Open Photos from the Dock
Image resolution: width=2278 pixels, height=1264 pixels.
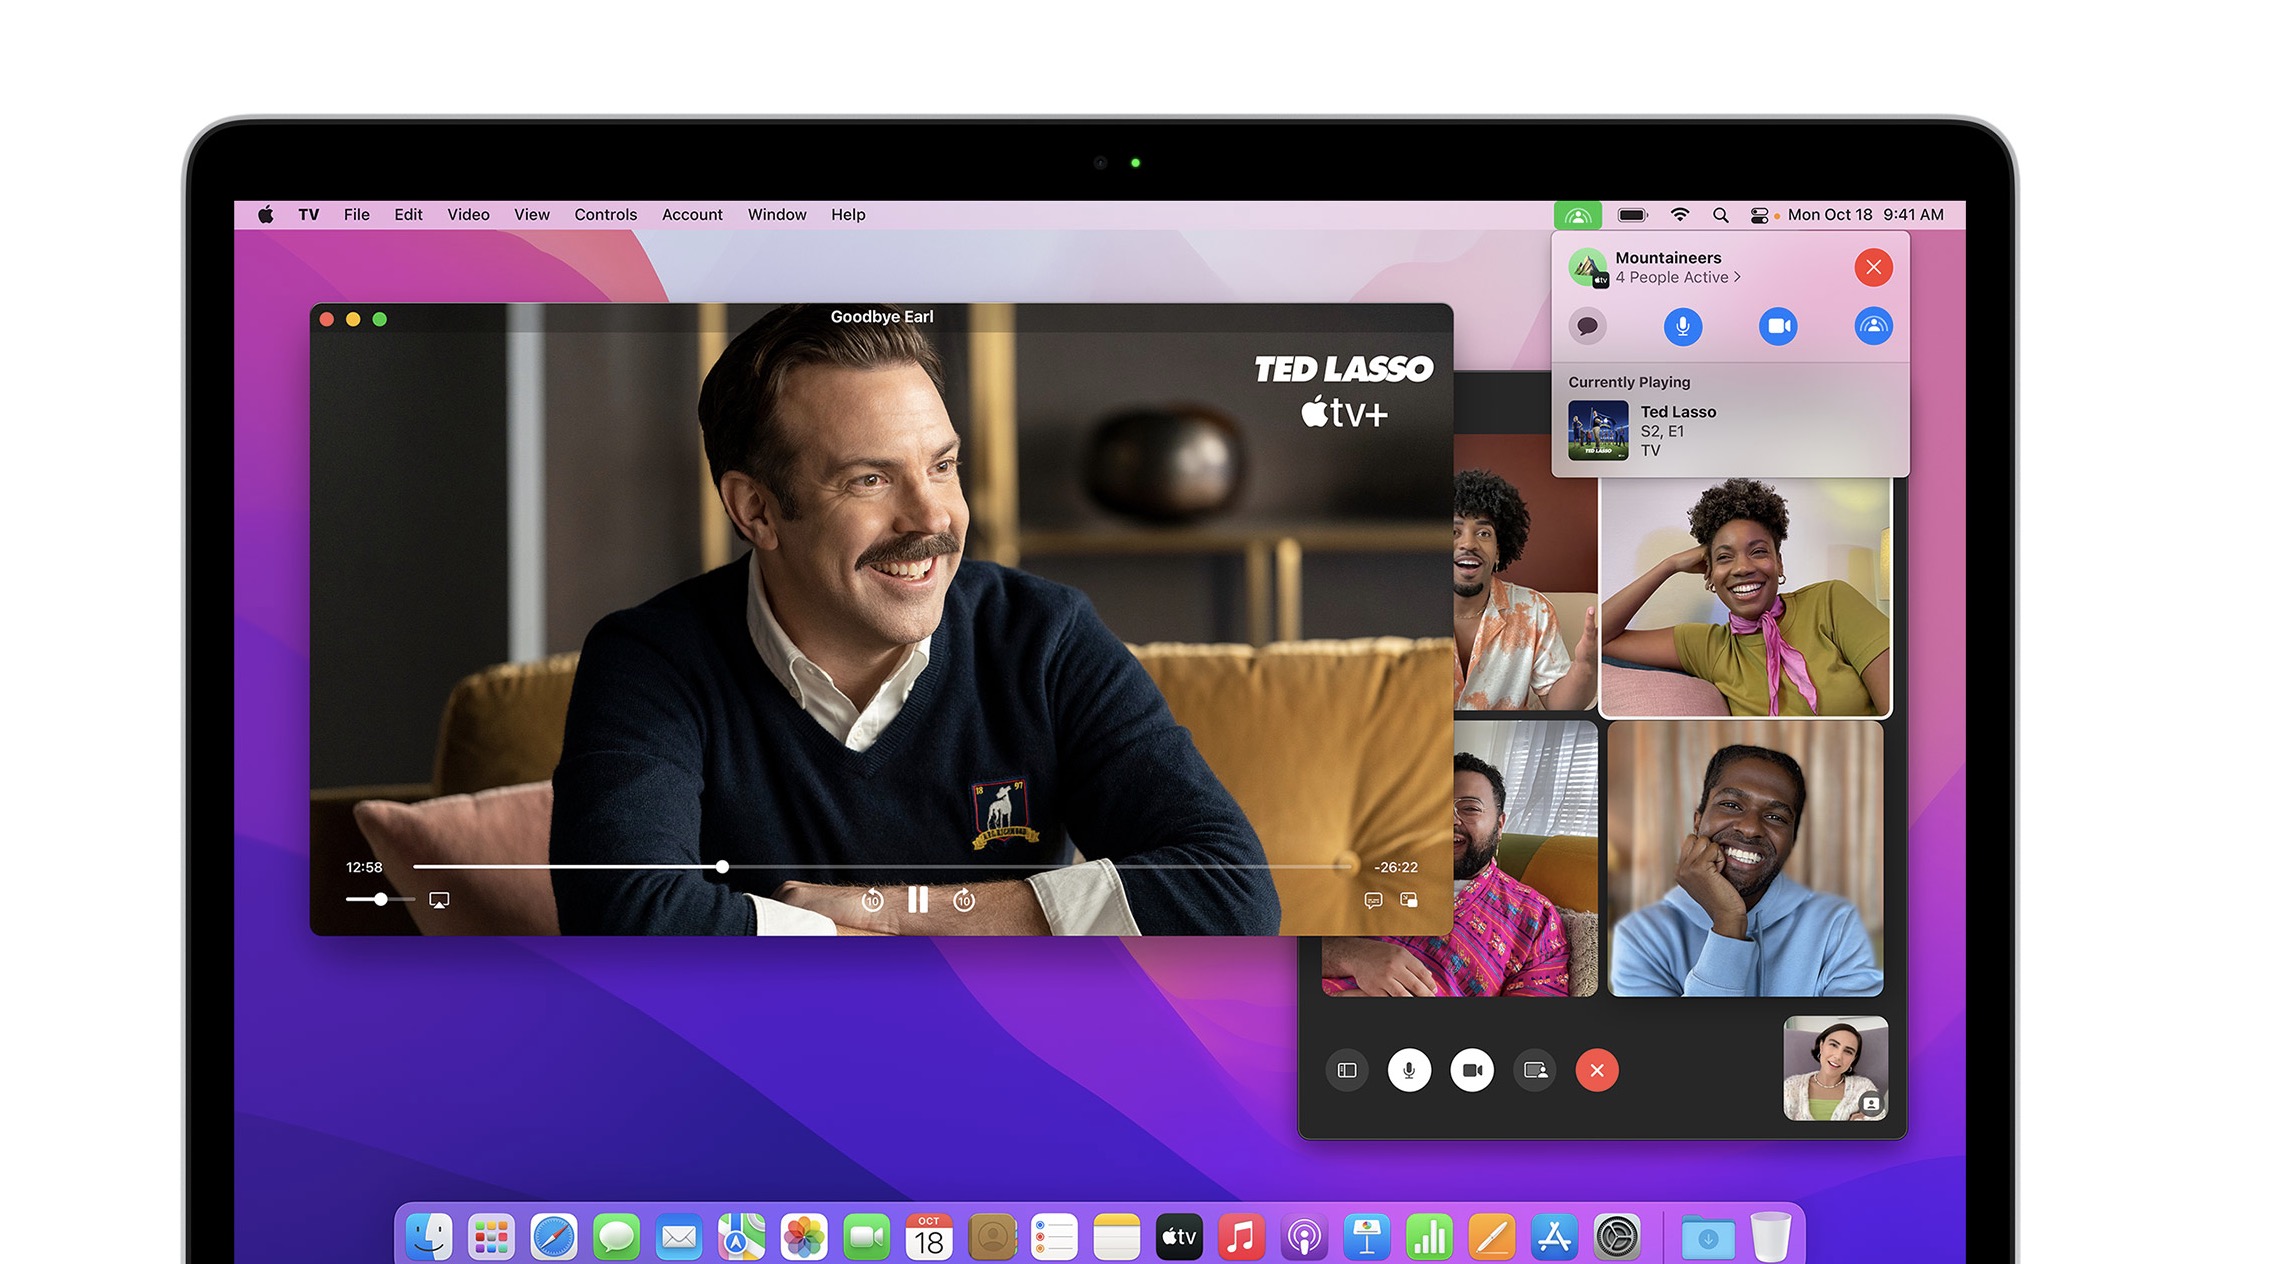pyautogui.click(x=804, y=1238)
